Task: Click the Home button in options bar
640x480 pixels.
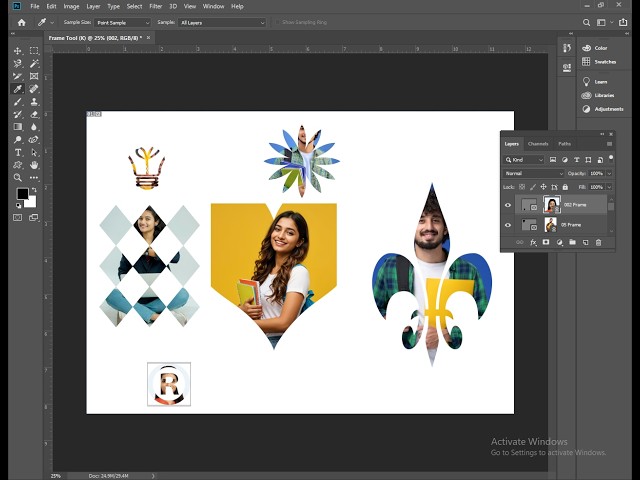Action: (22, 22)
